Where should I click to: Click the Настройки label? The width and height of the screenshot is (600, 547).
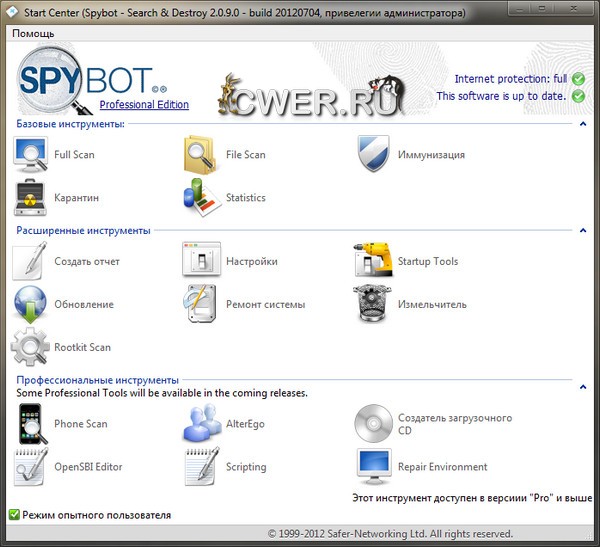[x=252, y=261]
